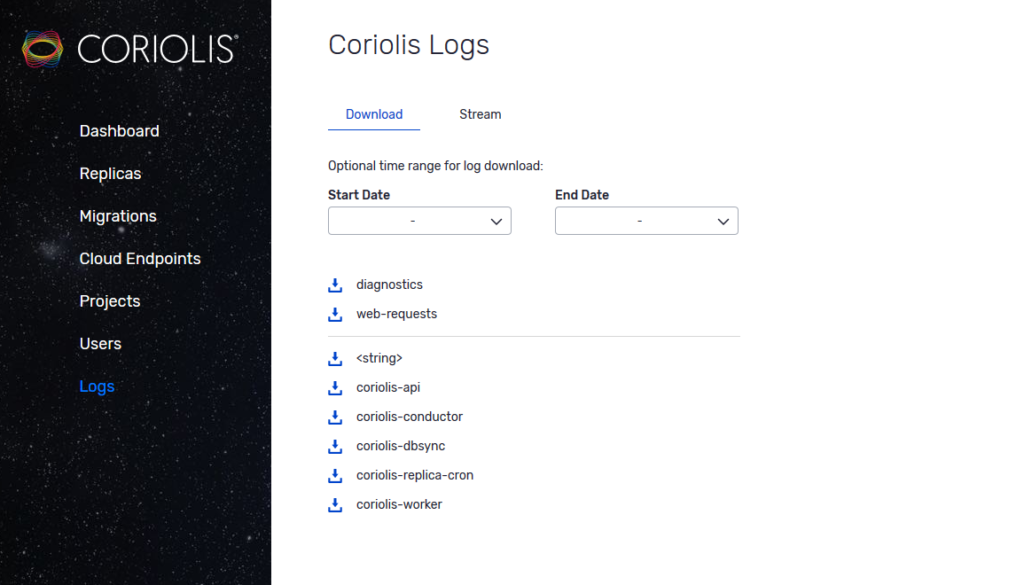Switch to the Stream tab
This screenshot has width=1024, height=585.
pyautogui.click(x=479, y=114)
